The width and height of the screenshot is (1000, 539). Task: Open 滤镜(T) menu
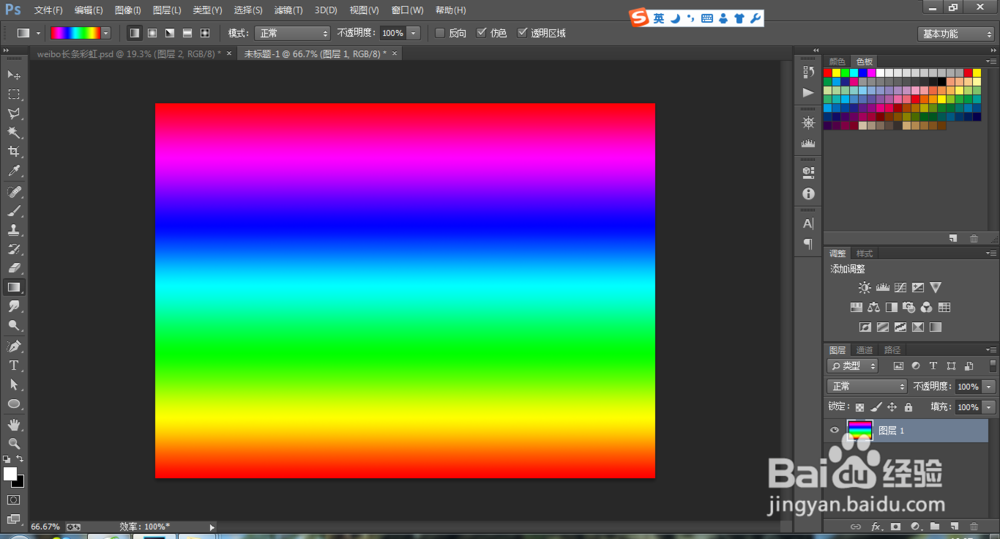[x=288, y=10]
